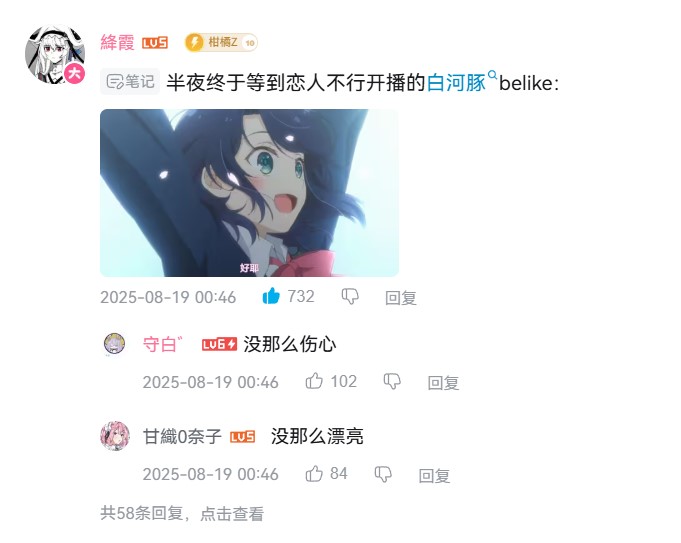Reply to the main comment by 絳霞
The width and height of the screenshot is (681, 543).
point(400,298)
